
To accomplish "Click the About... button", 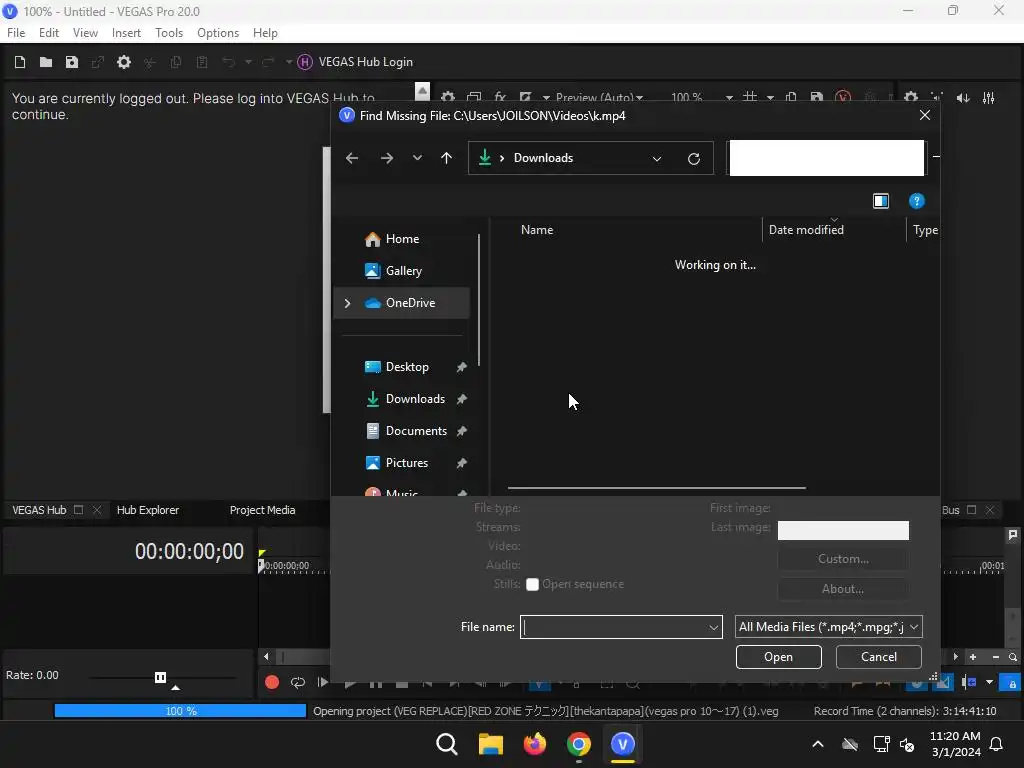I will (842, 589).
